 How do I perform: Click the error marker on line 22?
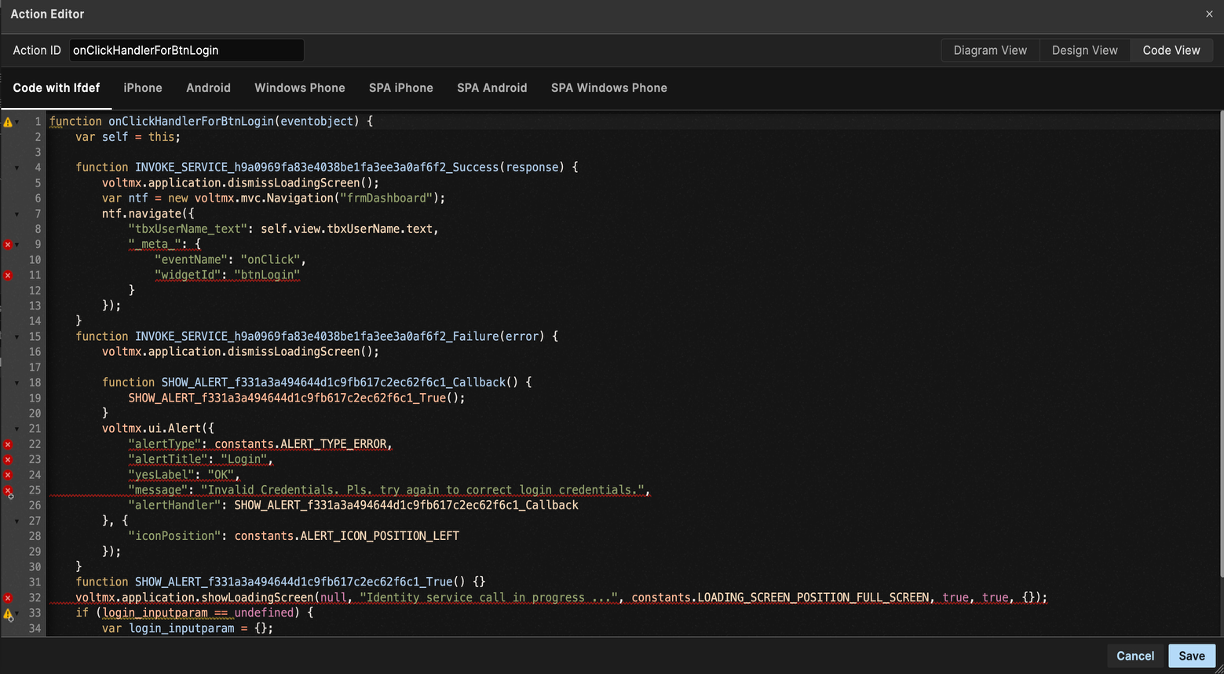[x=8, y=444]
